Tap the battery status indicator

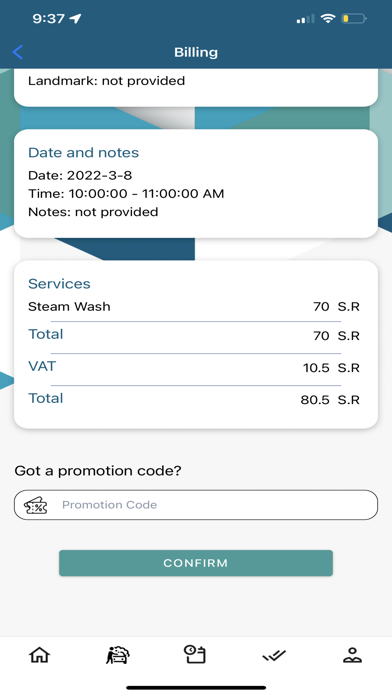354,19
